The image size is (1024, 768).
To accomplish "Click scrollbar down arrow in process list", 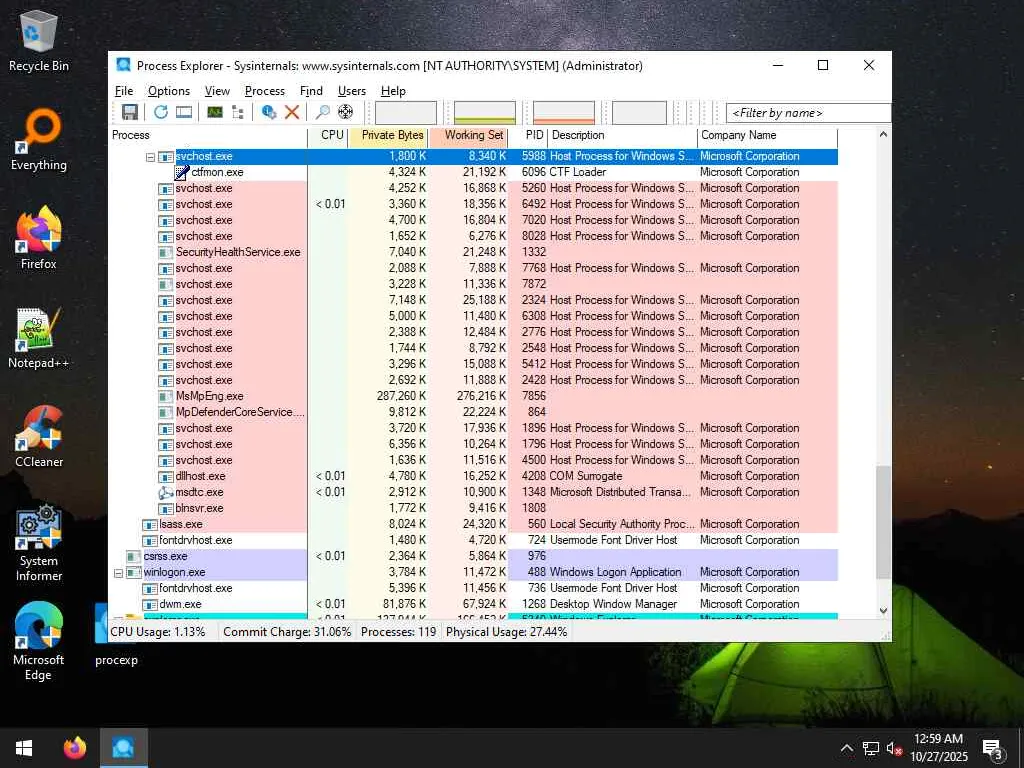I will tap(884, 611).
